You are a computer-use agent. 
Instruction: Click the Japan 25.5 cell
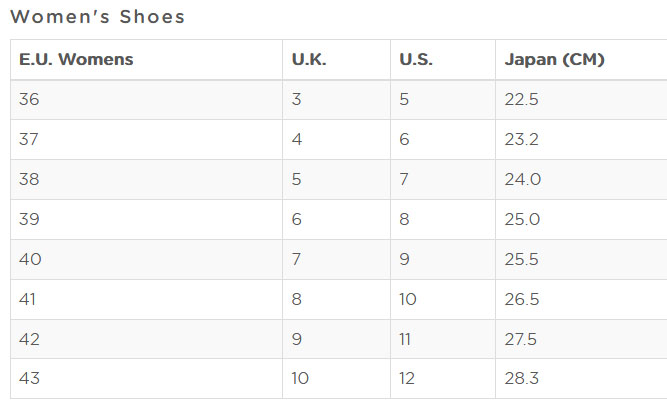(522, 260)
